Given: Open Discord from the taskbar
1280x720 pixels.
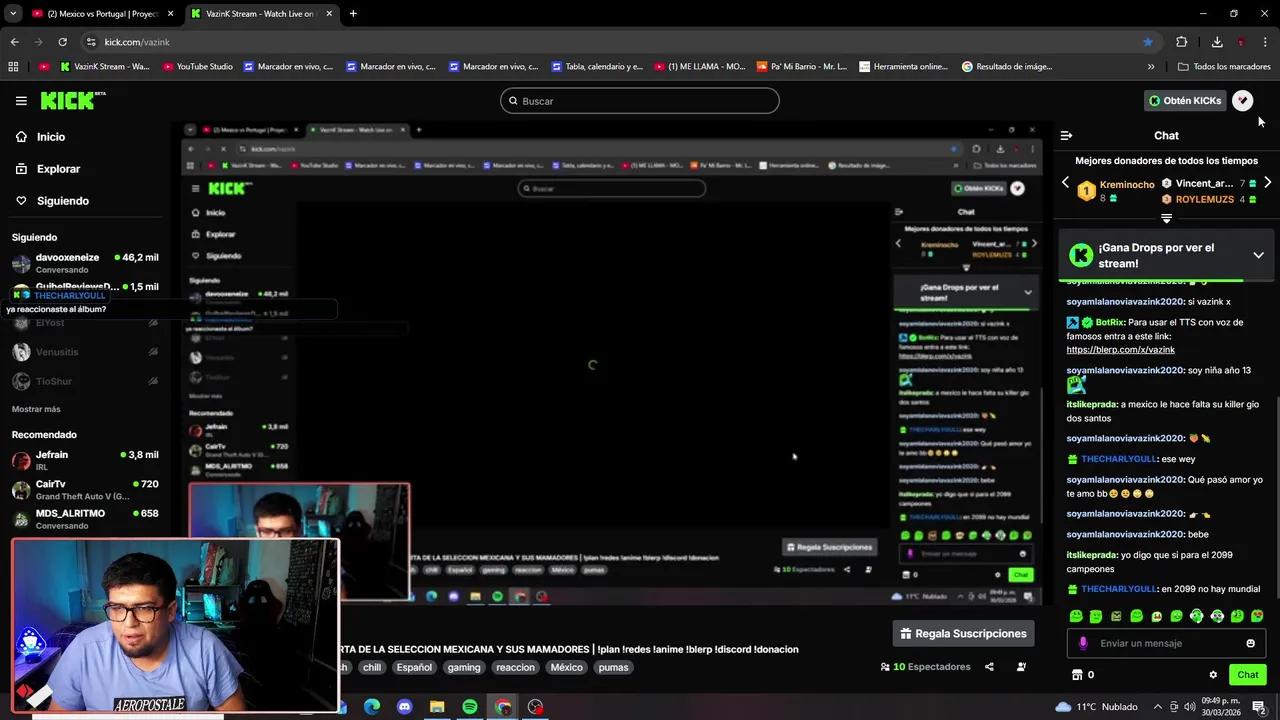Looking at the screenshot, I should [x=404, y=707].
